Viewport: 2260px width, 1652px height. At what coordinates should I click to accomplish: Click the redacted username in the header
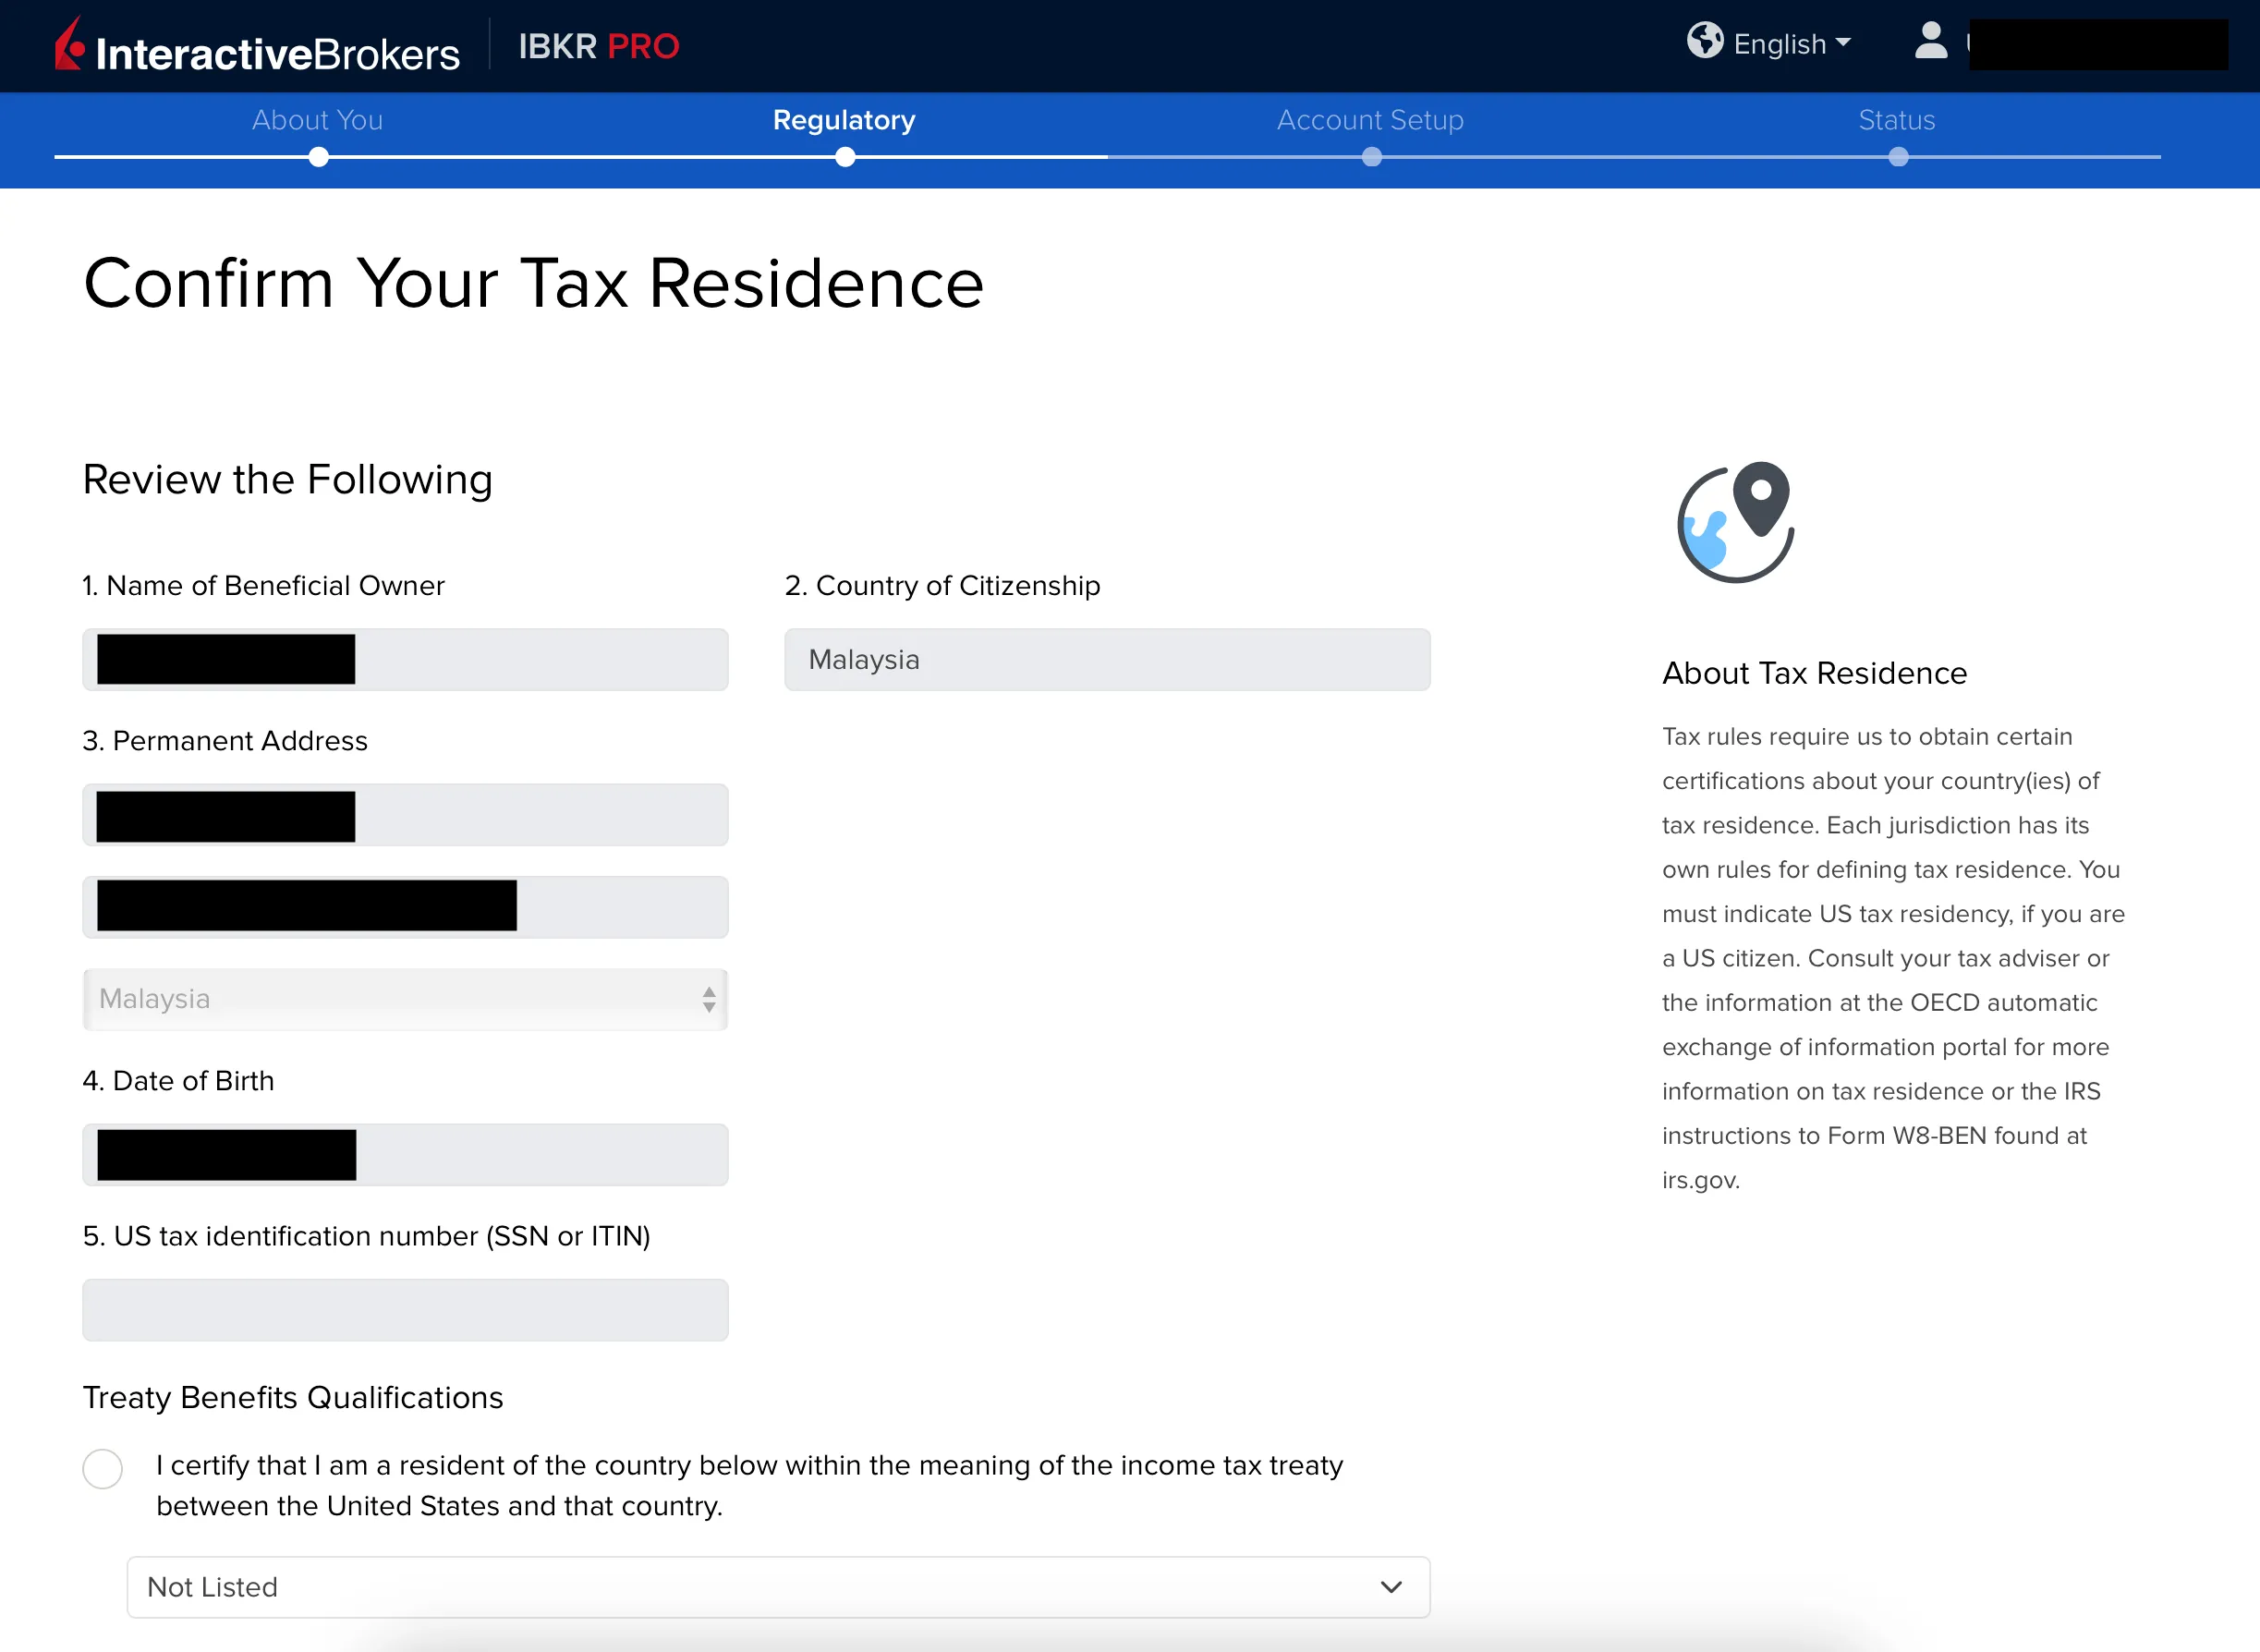click(x=2098, y=44)
